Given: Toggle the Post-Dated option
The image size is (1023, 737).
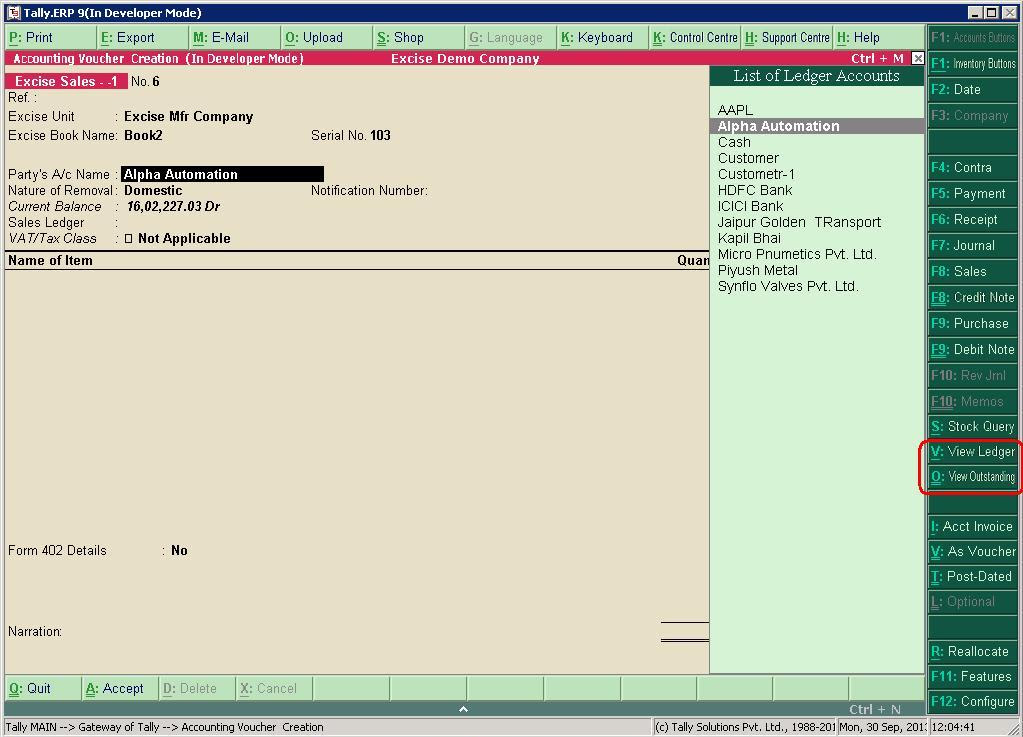Looking at the screenshot, I should pyautogui.click(x=972, y=577).
